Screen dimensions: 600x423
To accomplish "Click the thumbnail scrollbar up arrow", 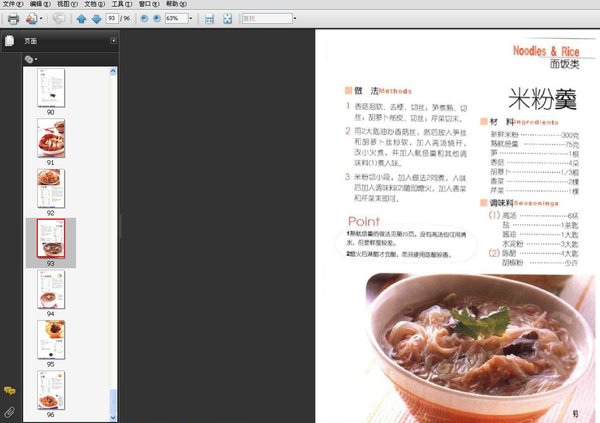I will click(x=113, y=71).
